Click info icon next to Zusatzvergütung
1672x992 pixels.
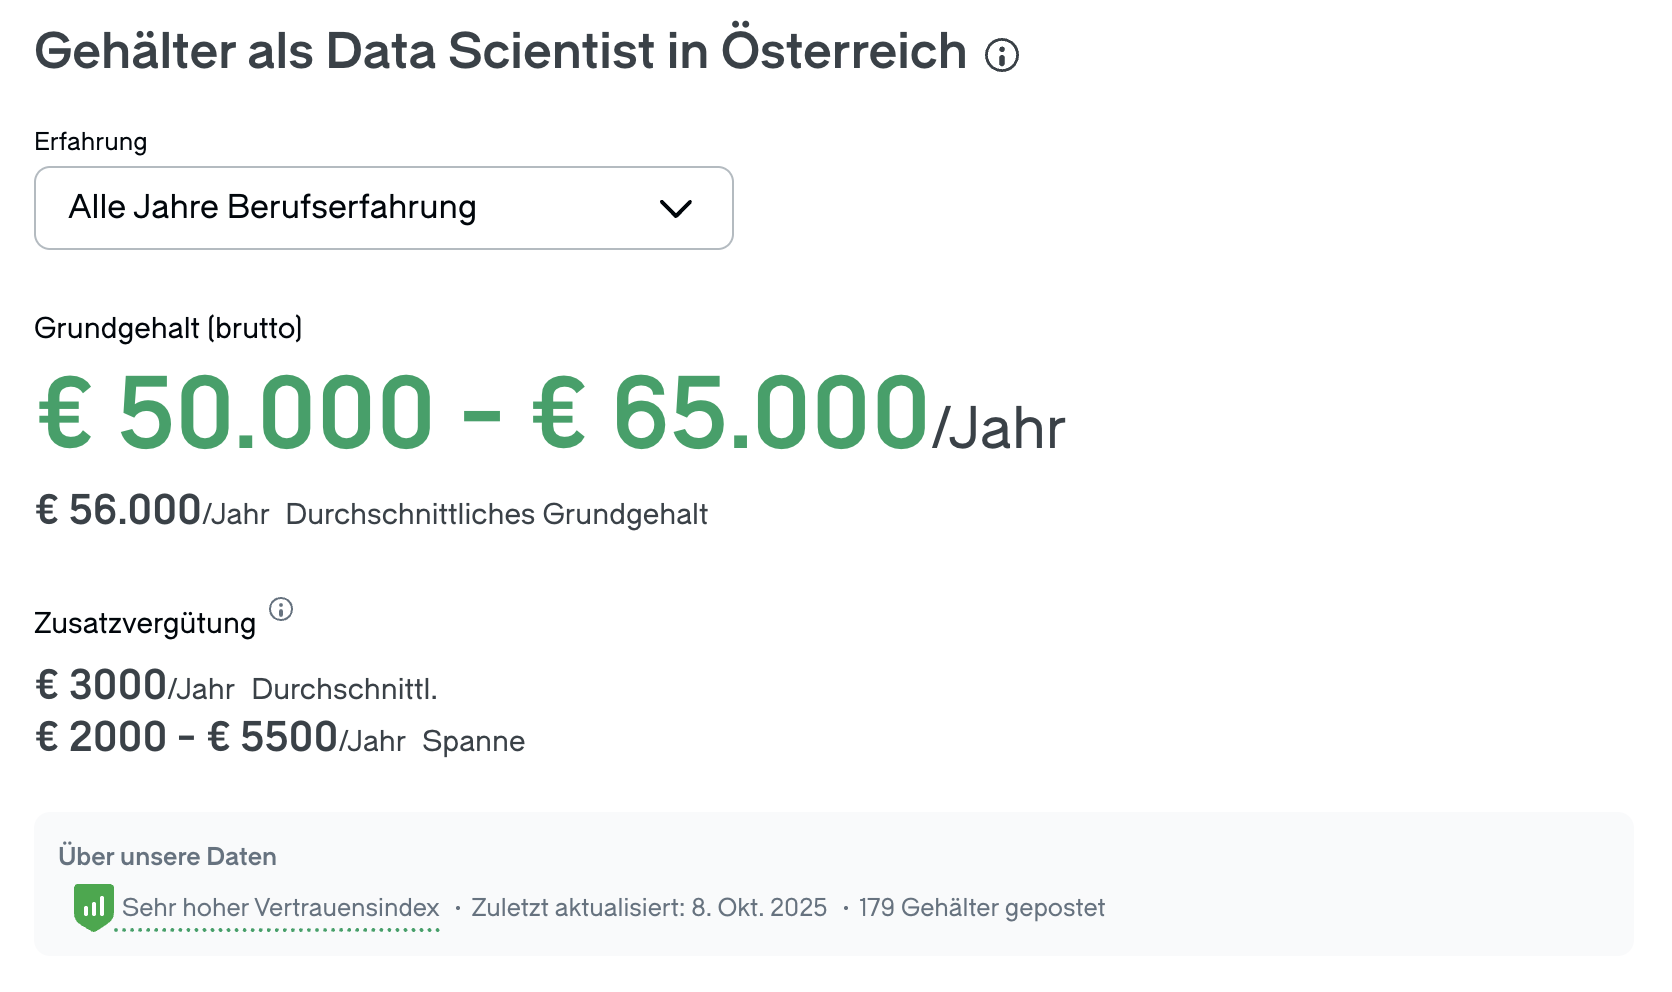(x=281, y=609)
